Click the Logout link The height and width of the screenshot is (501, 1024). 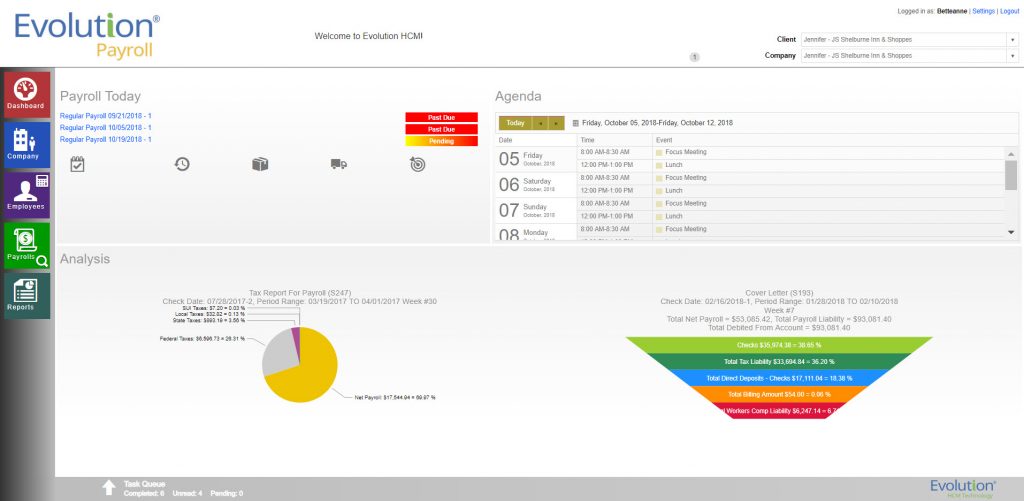click(x=1009, y=11)
